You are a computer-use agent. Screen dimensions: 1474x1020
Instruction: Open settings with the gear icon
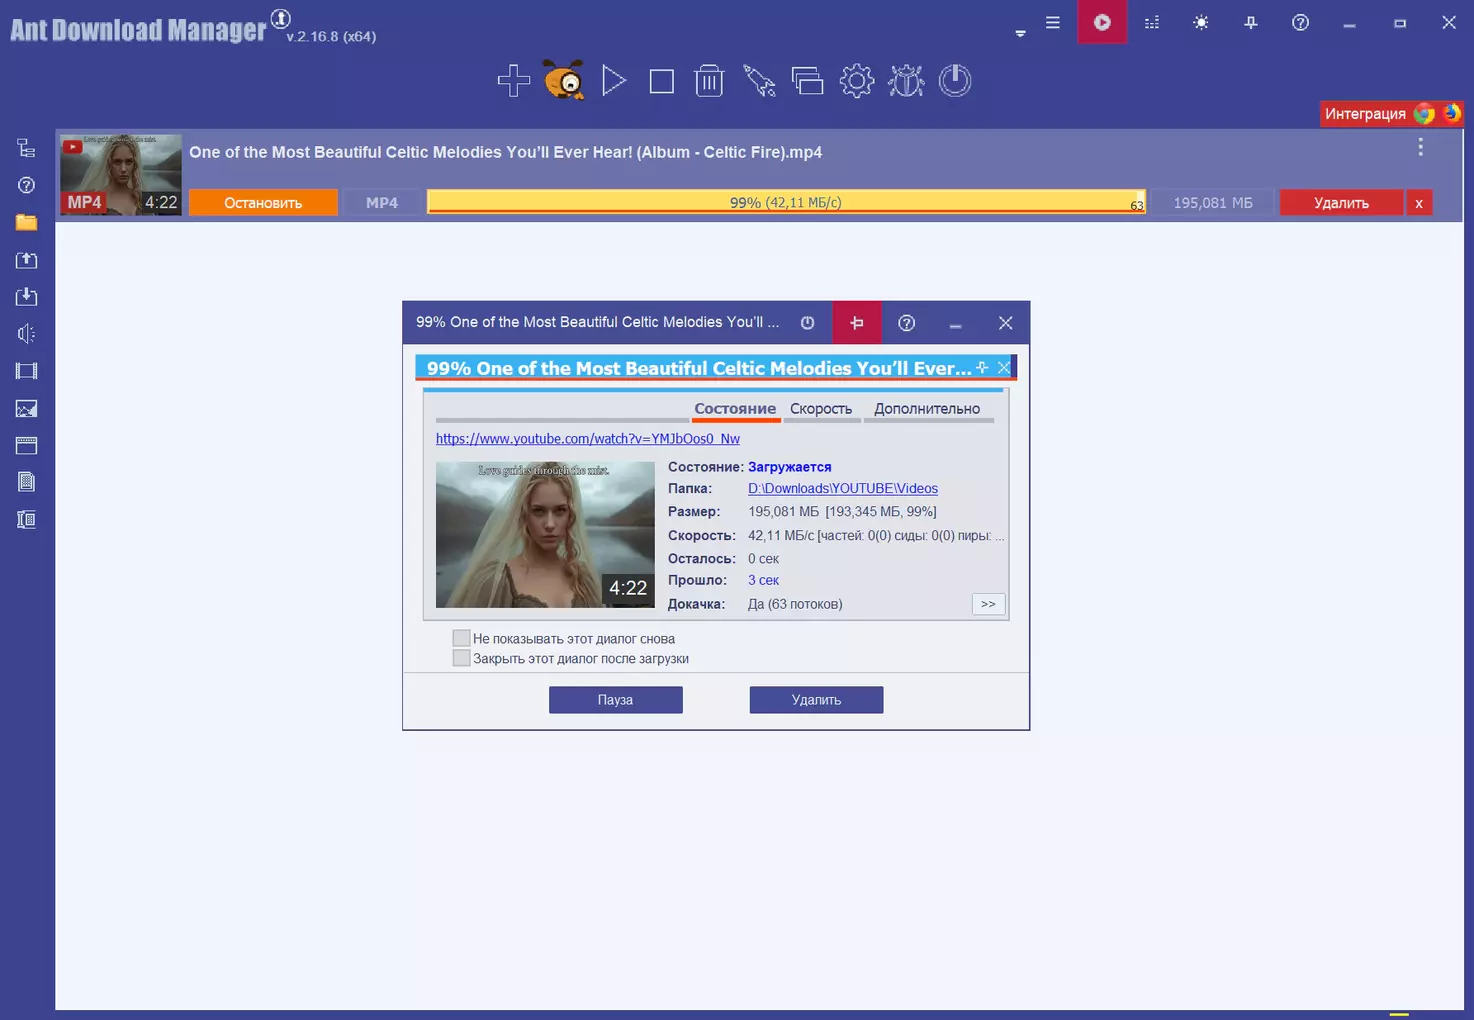(x=857, y=81)
